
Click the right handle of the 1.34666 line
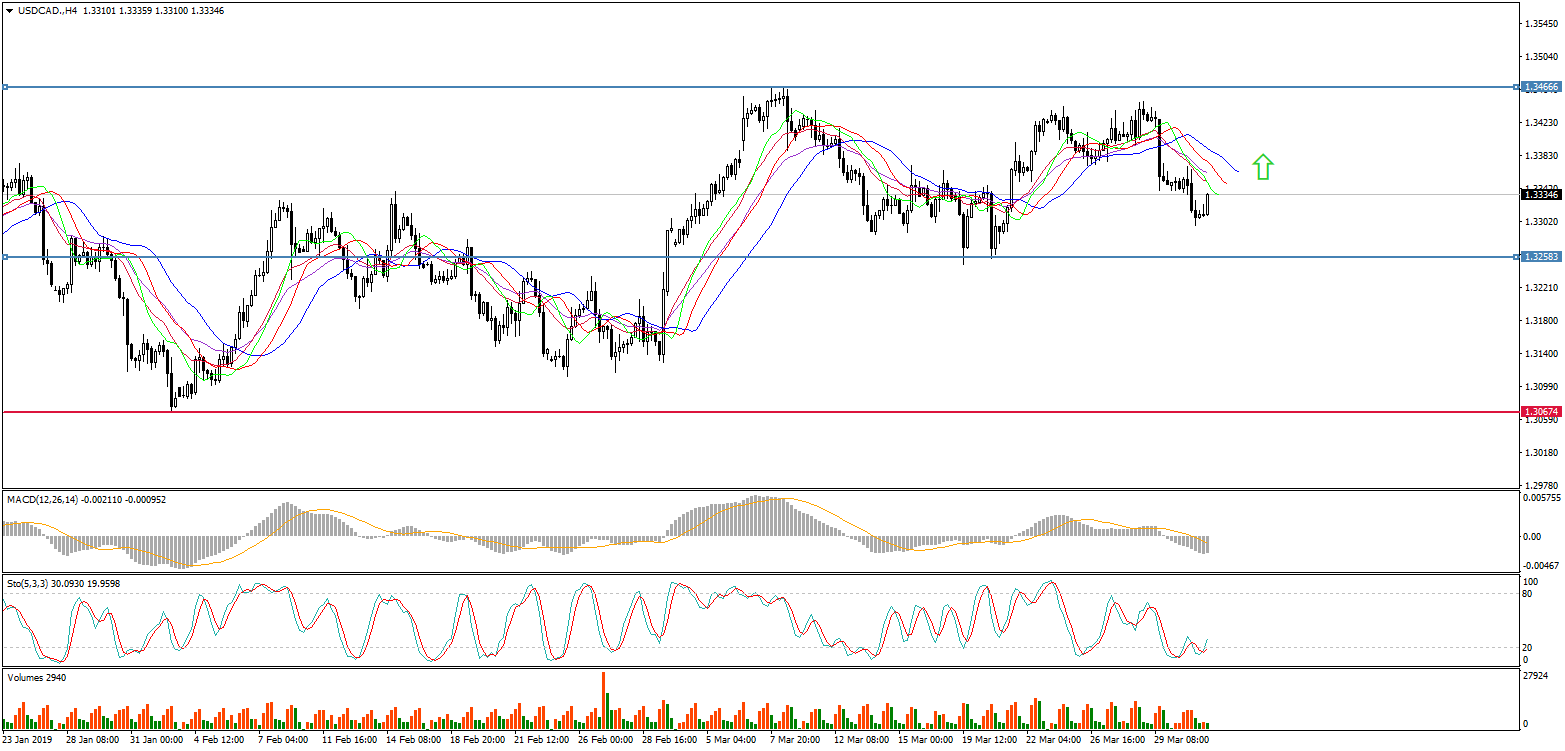click(x=1517, y=87)
